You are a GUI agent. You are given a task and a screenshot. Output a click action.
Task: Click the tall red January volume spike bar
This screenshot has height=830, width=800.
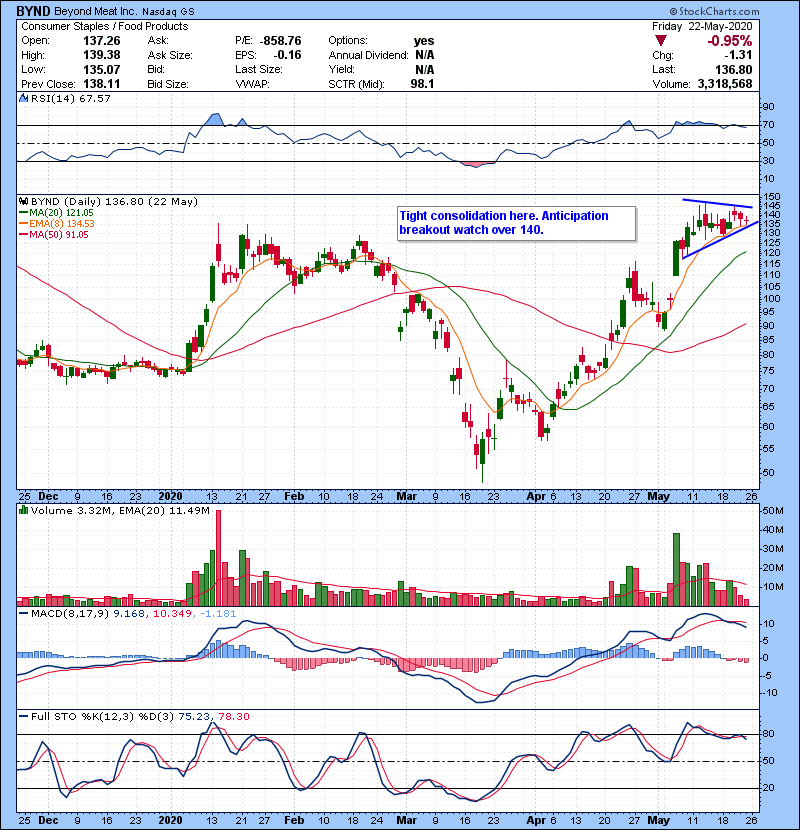(219, 558)
